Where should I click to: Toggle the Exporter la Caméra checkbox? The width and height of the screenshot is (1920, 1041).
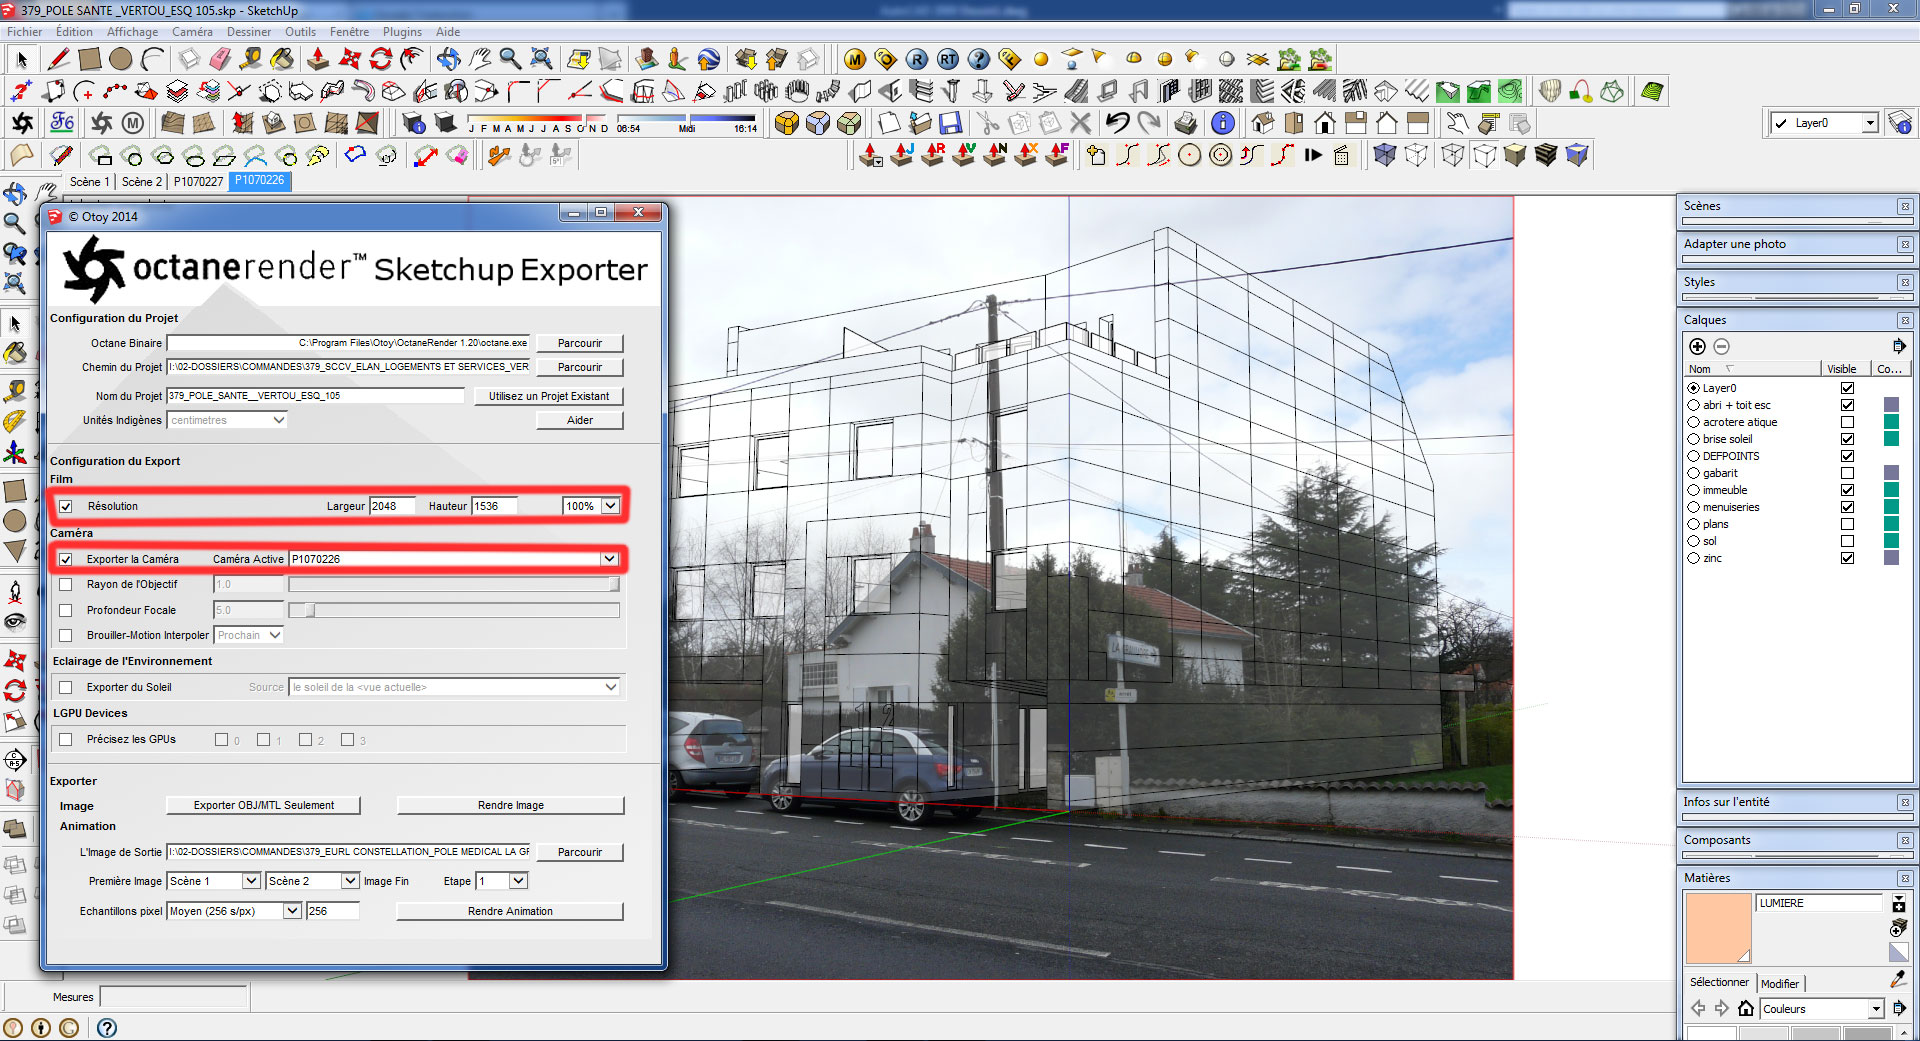tap(66, 559)
